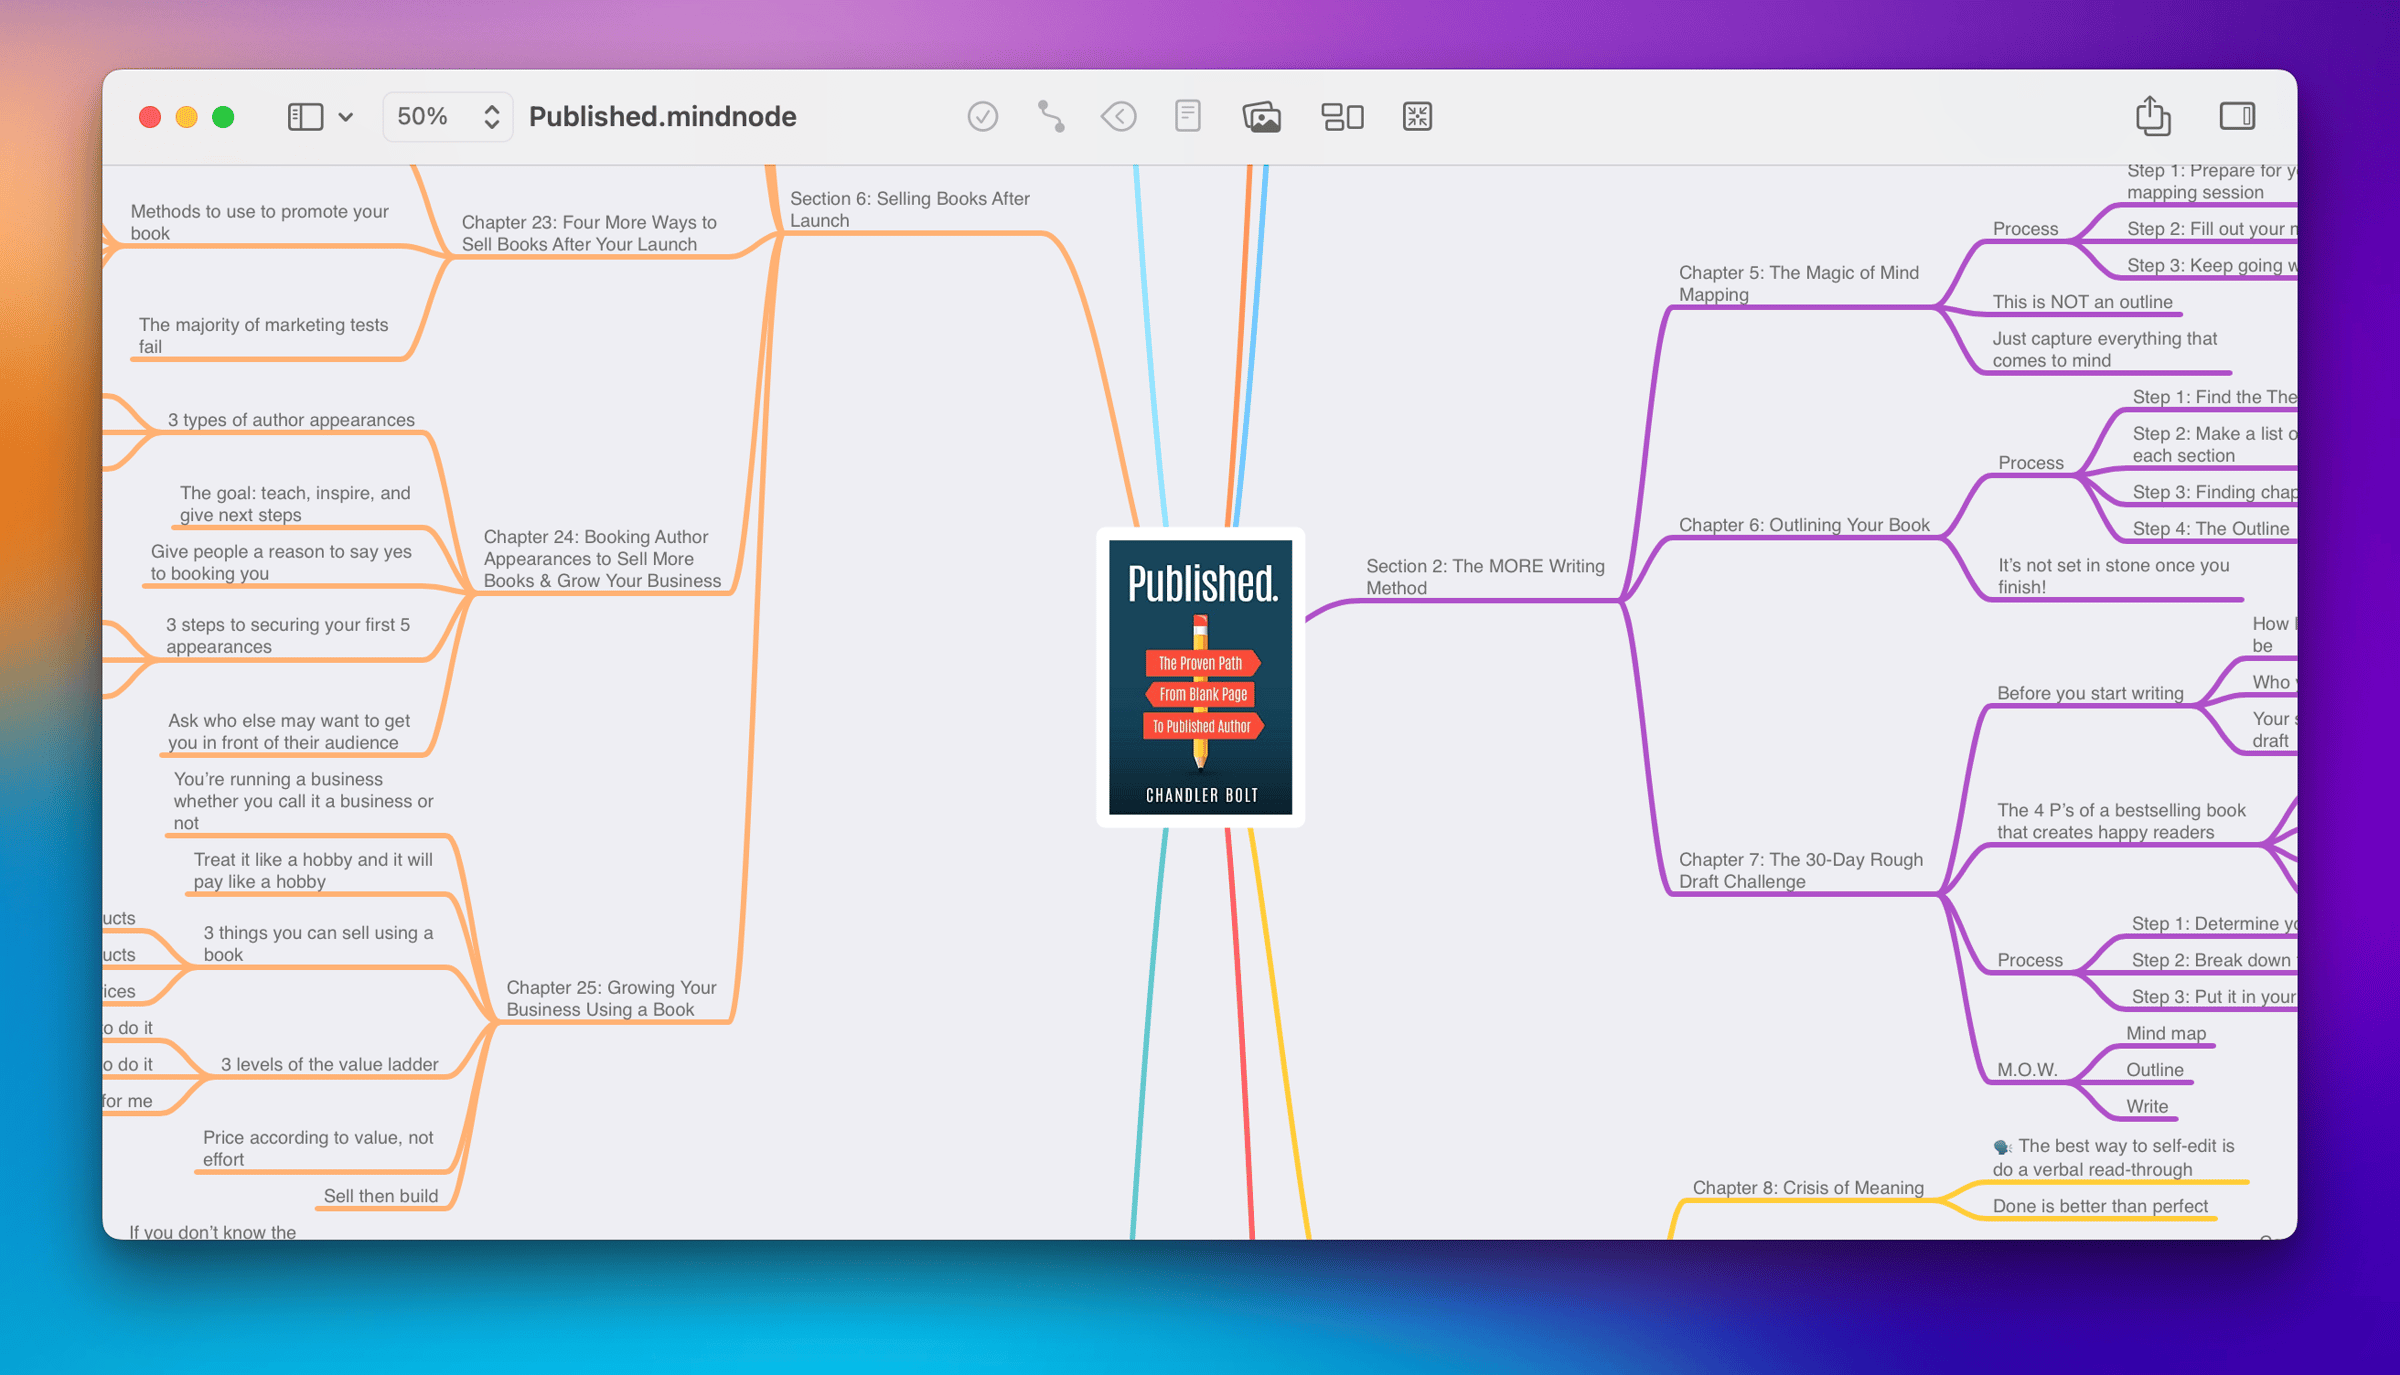This screenshot has width=2400, height=1375.
Task: Select node Outline under M.O.W.
Action: [2154, 1070]
